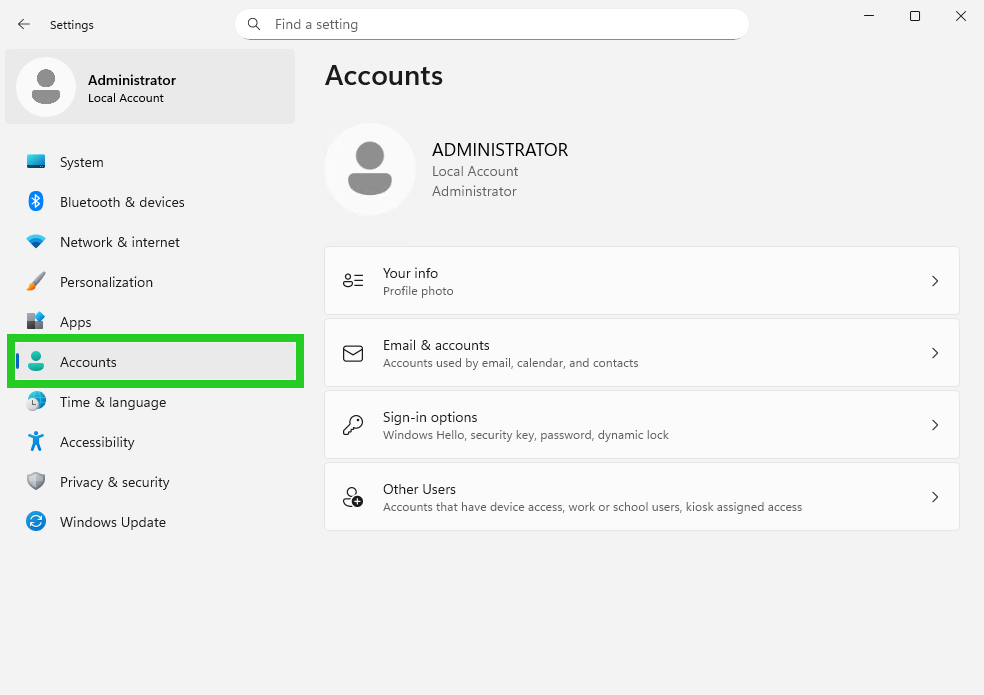984x695 pixels.
Task: Select the System icon in sidebar
Action: 36,162
